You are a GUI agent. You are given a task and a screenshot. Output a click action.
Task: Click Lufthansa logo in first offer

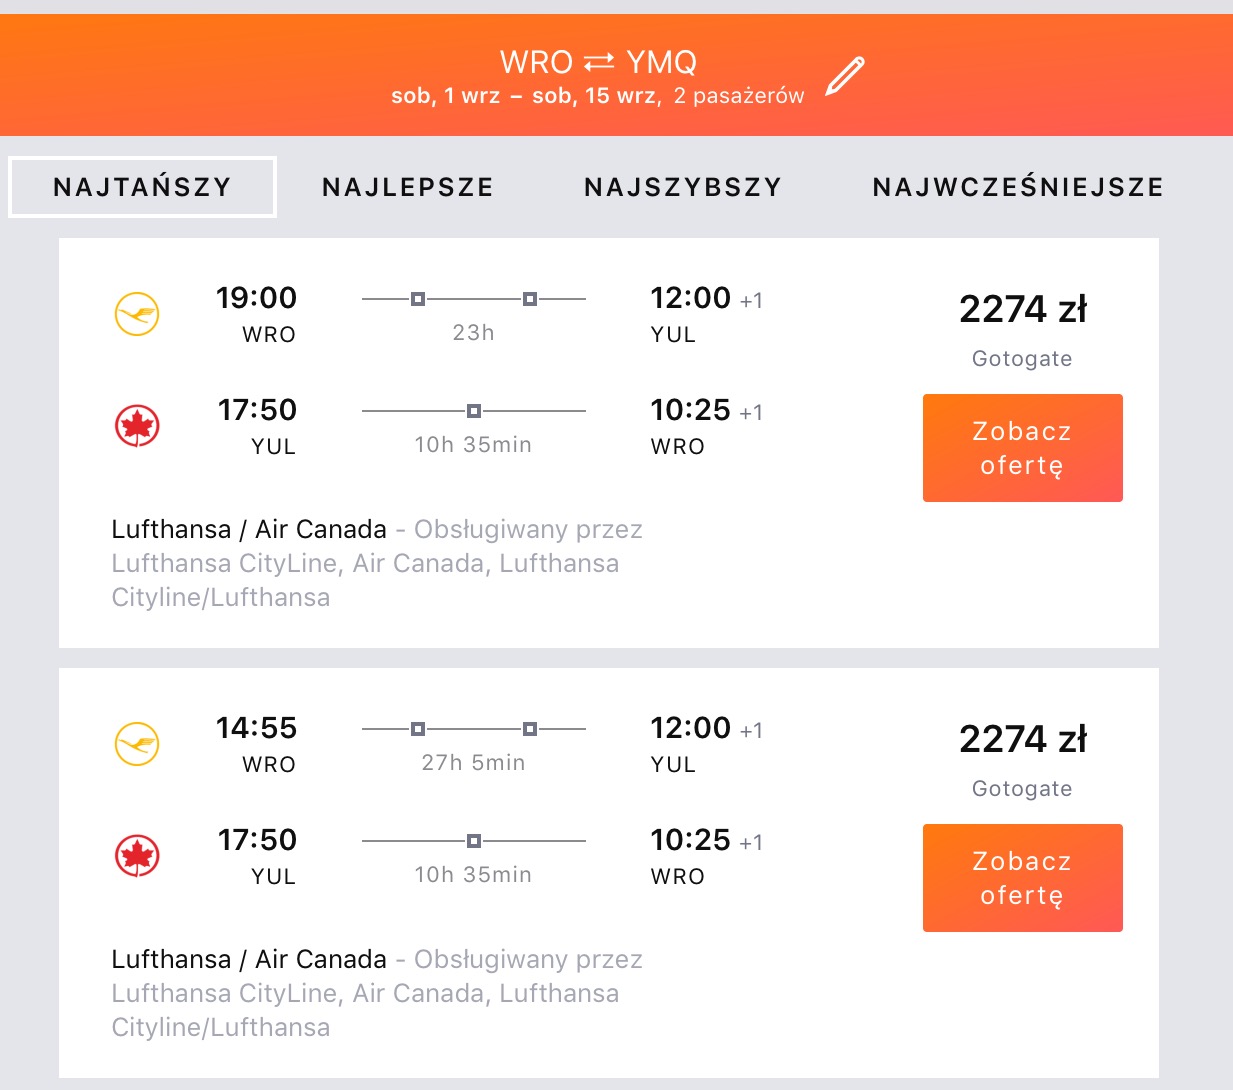click(x=137, y=314)
